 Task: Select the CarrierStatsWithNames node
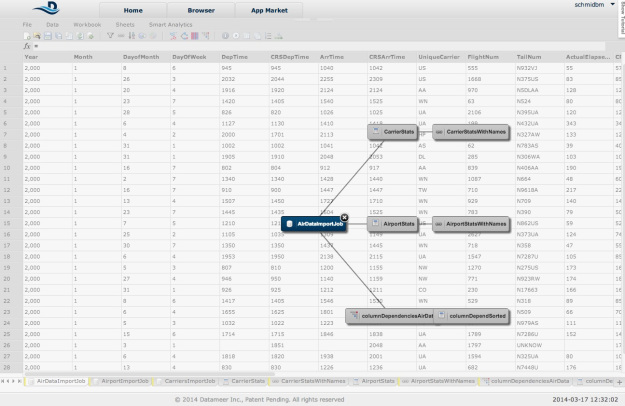(470, 131)
